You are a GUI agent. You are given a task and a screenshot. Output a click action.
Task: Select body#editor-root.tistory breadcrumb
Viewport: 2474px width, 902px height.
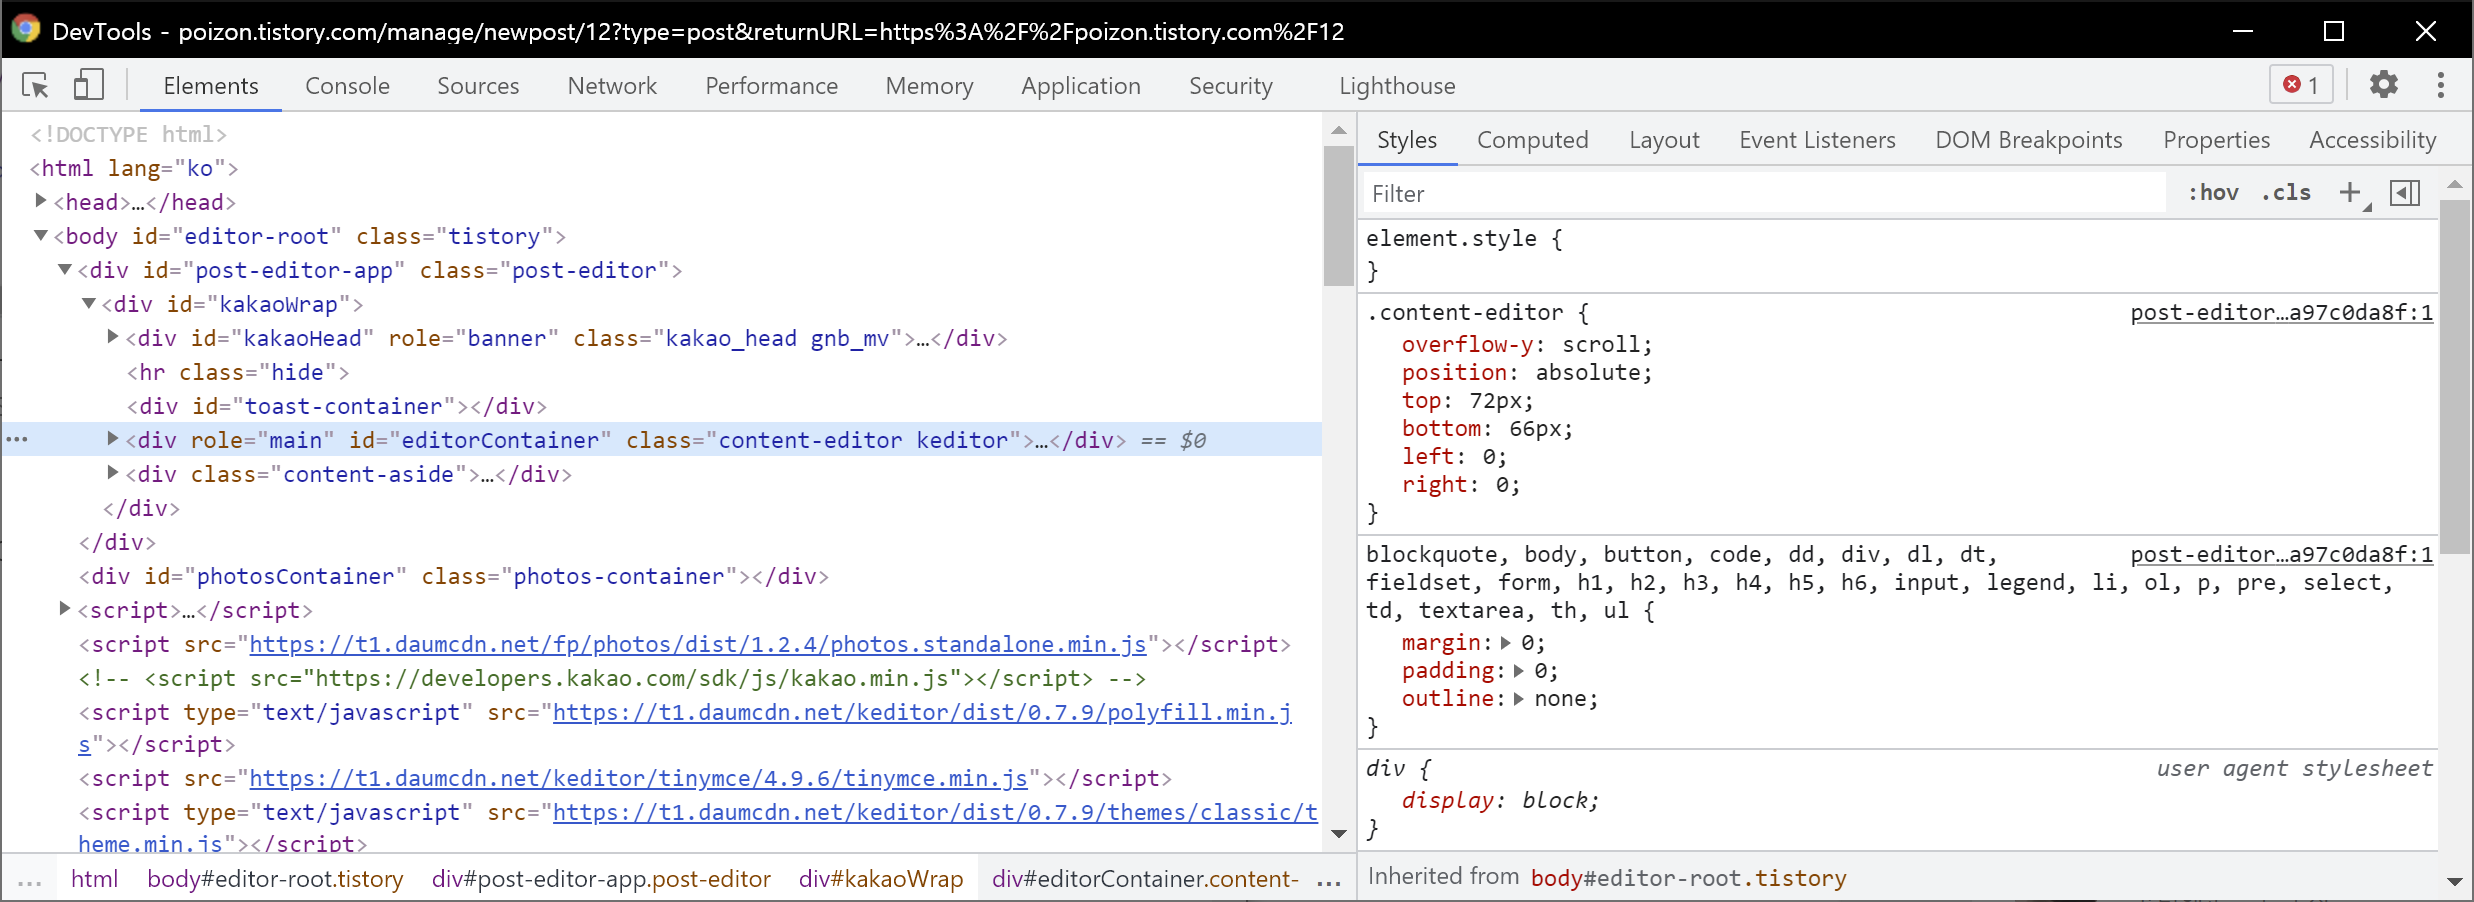275,879
